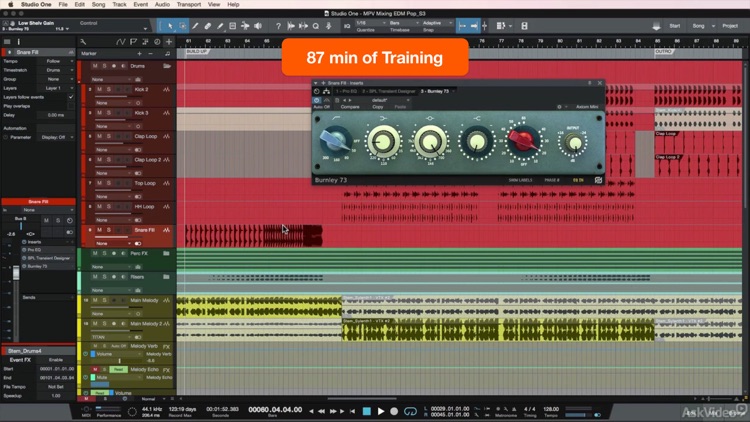Open the track list icon
Viewport: 750px width, 422px height.
(7, 42)
